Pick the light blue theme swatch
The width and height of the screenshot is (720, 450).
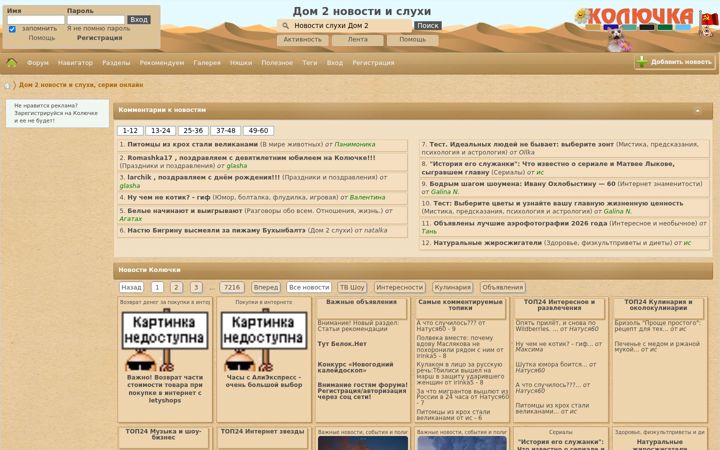point(683,27)
